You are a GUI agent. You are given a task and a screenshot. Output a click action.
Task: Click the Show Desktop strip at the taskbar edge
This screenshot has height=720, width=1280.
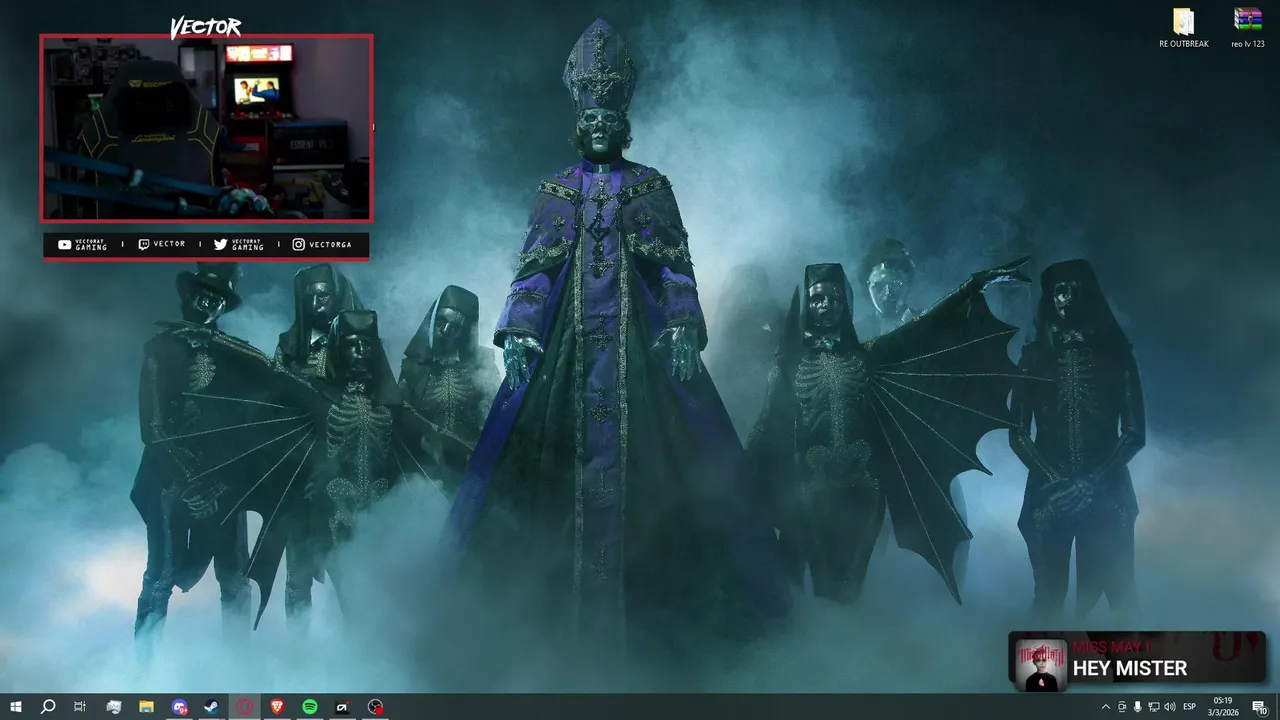[1278, 707]
